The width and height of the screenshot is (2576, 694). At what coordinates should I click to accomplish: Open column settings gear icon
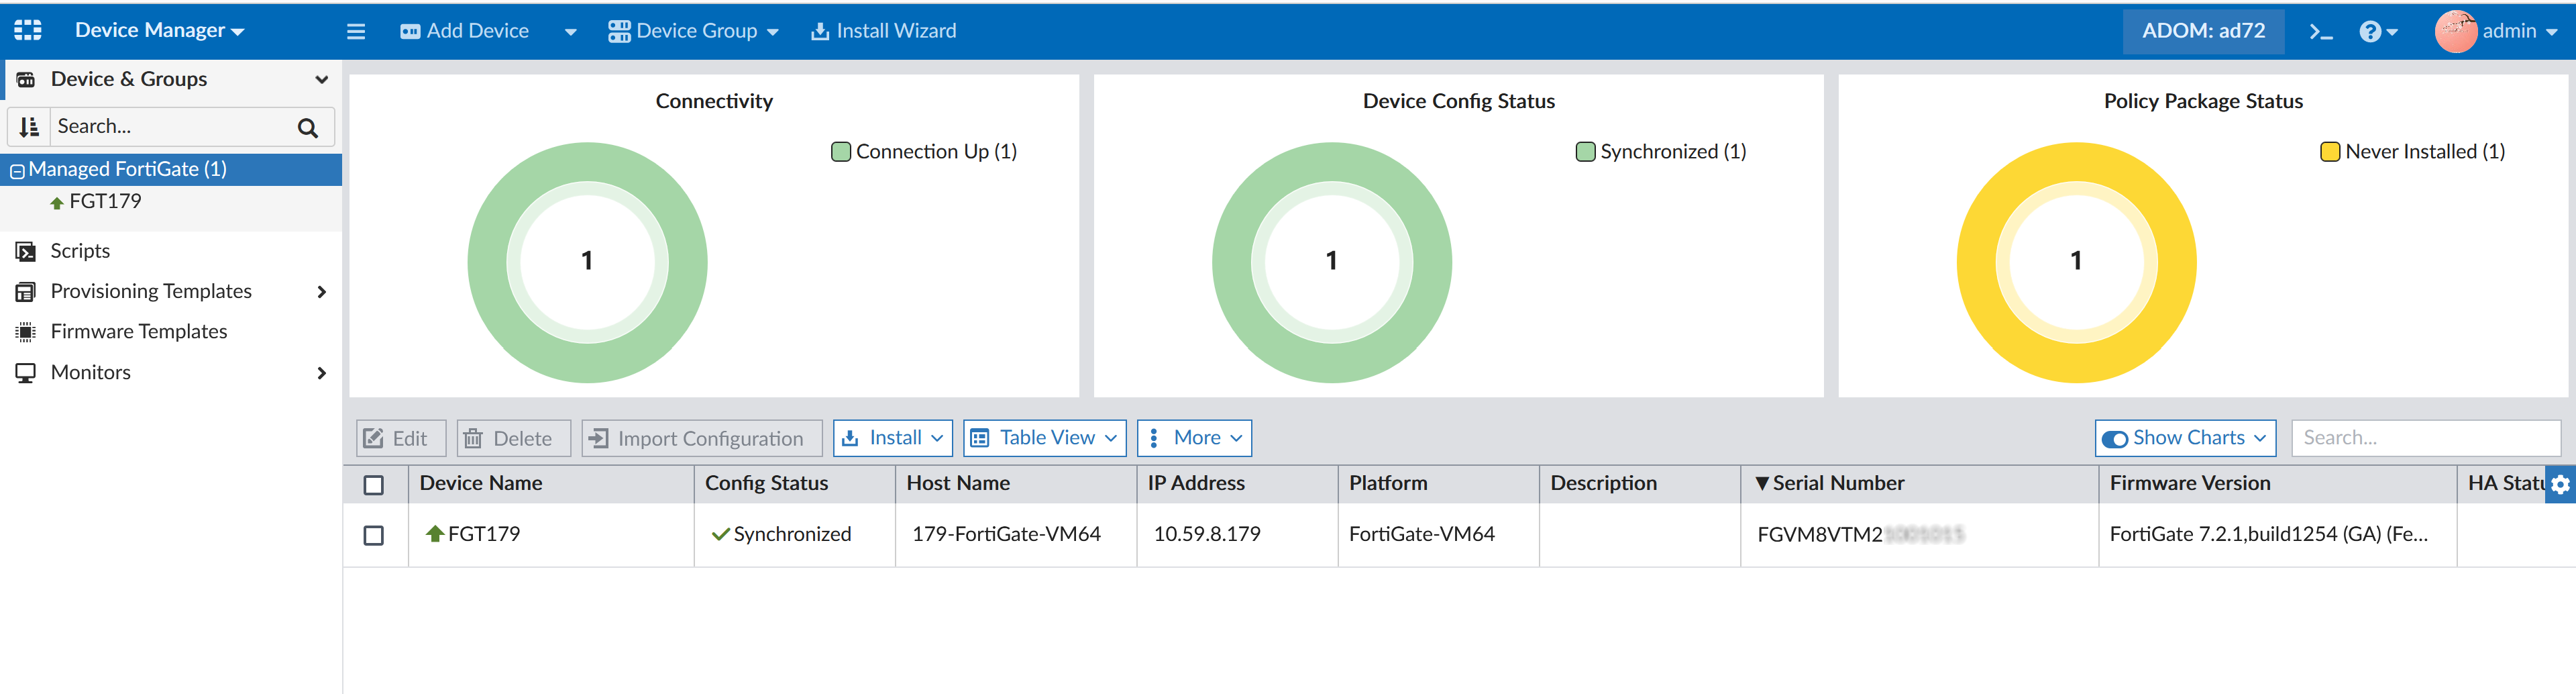[x=2559, y=484]
